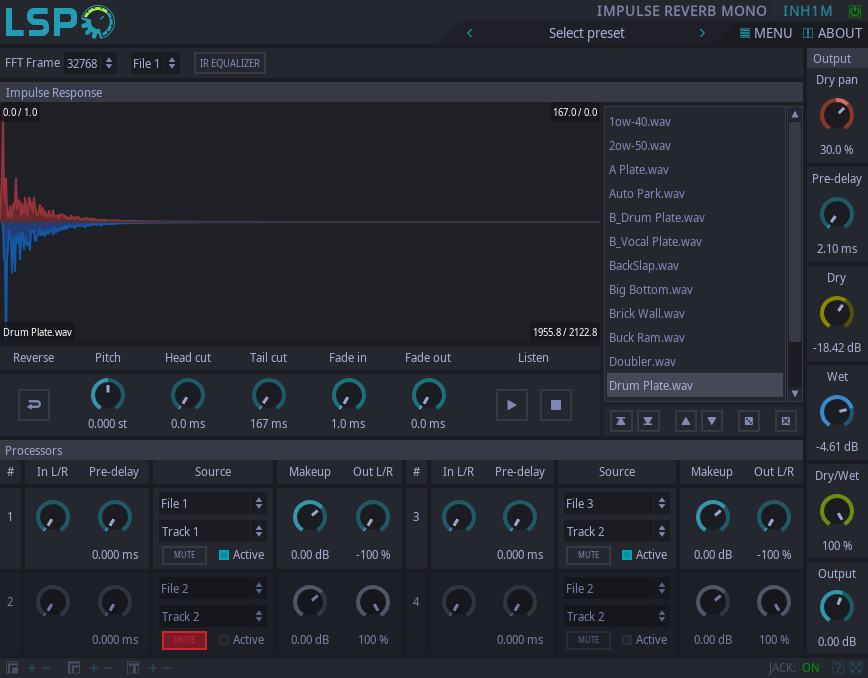Enable Active checkbox for processor 4

pyautogui.click(x=628, y=640)
